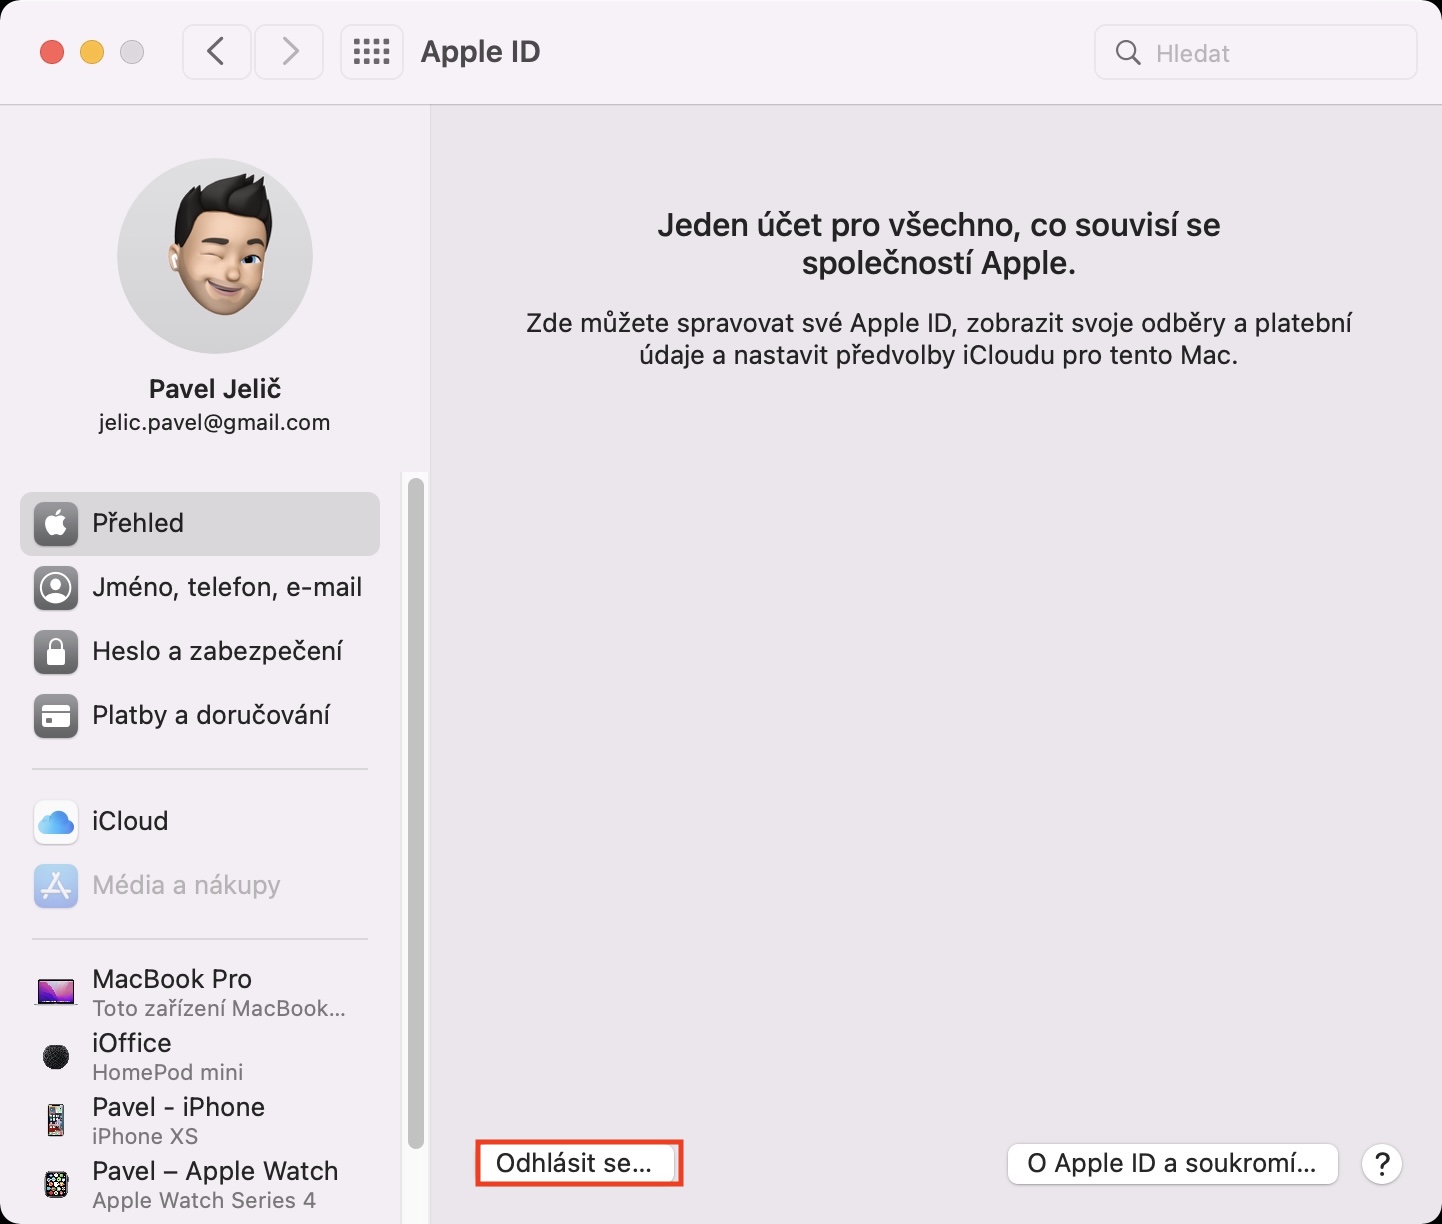Image resolution: width=1442 pixels, height=1224 pixels.
Task: Click the App Store icon for Média a nákupy
Action: click(x=56, y=886)
